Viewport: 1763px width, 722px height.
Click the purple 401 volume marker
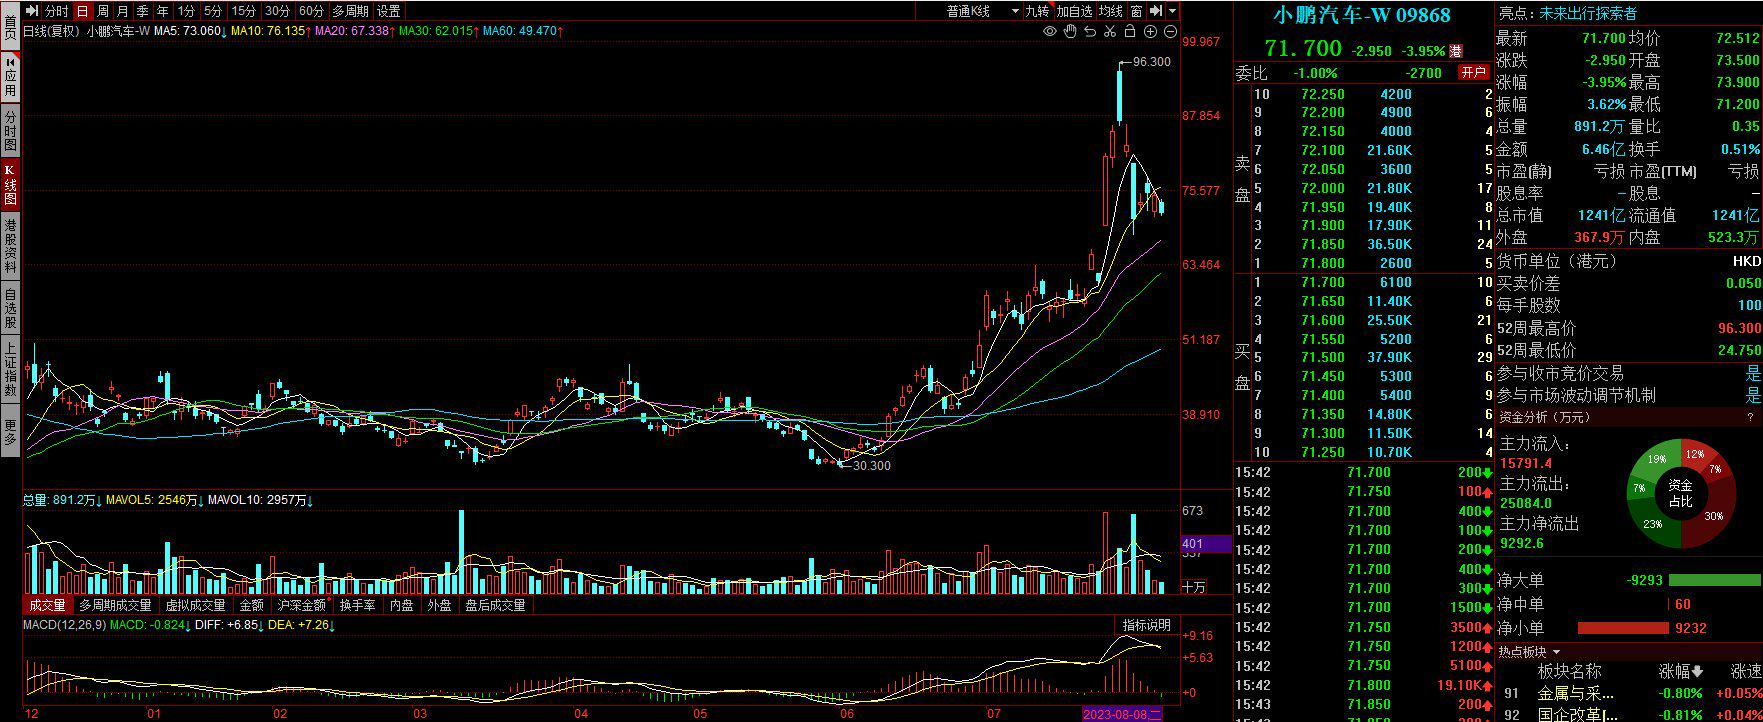(1206, 544)
